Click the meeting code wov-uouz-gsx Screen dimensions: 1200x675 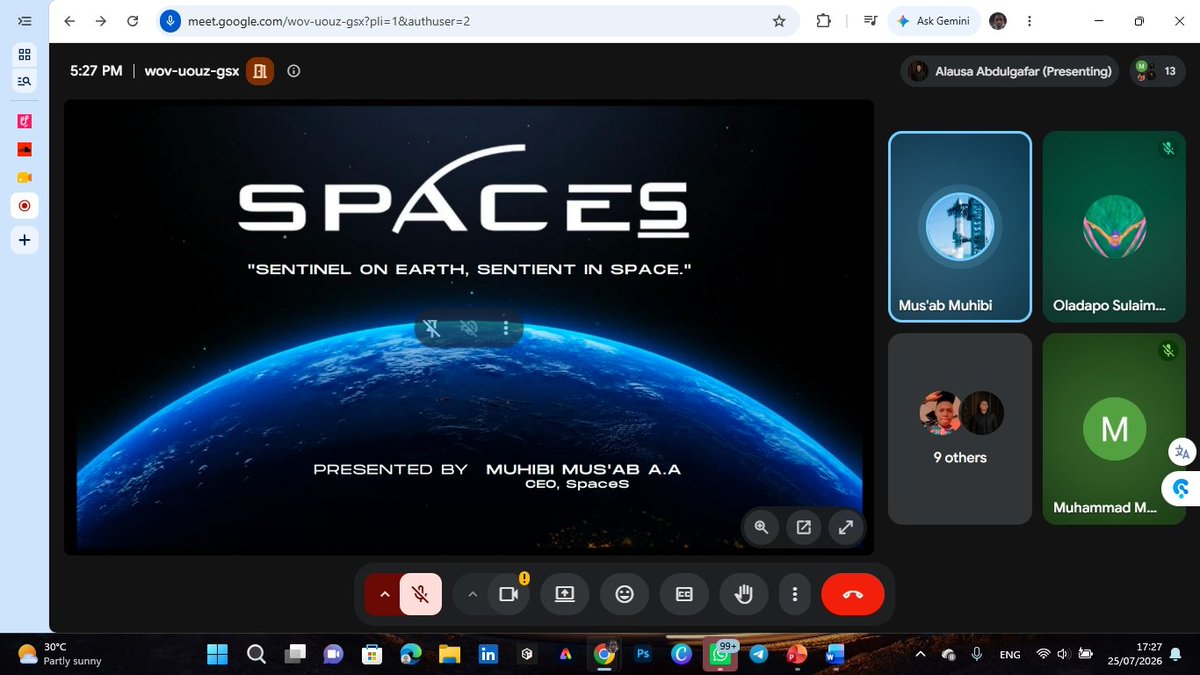click(192, 71)
